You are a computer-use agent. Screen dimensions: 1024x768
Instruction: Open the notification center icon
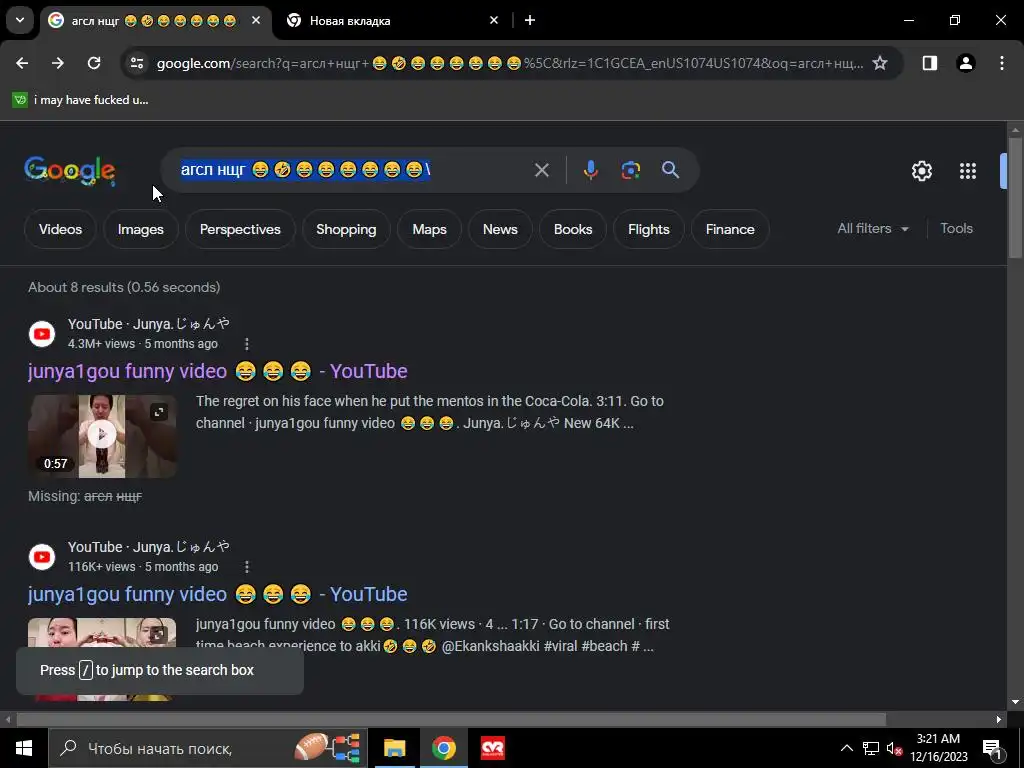tap(992, 748)
